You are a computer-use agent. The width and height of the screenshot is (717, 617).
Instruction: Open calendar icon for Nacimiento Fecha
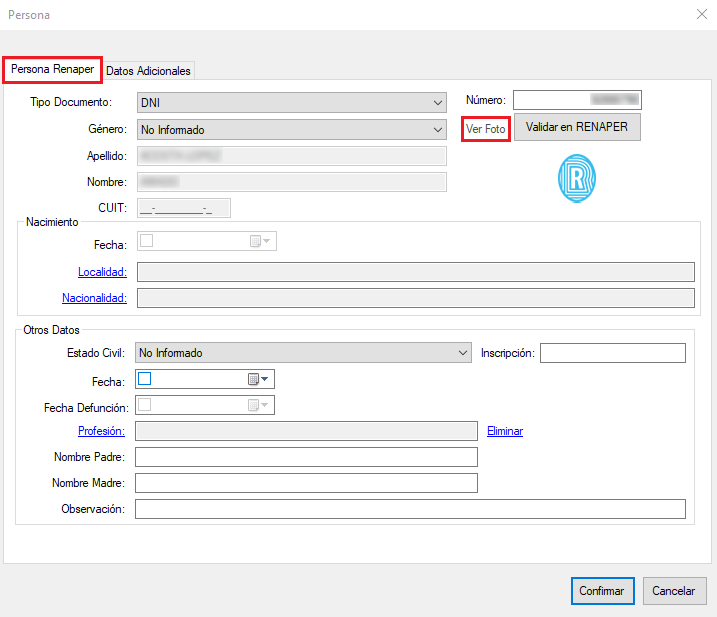[255, 241]
